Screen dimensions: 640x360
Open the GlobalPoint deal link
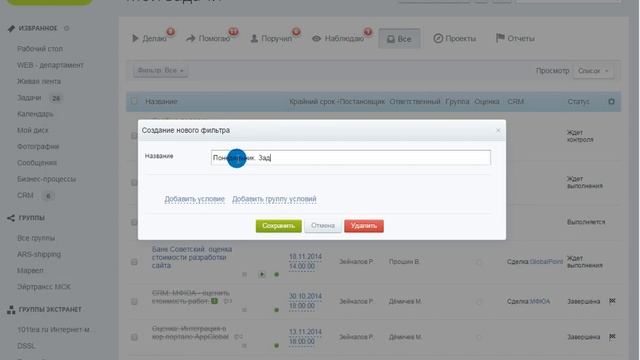[x=546, y=261]
